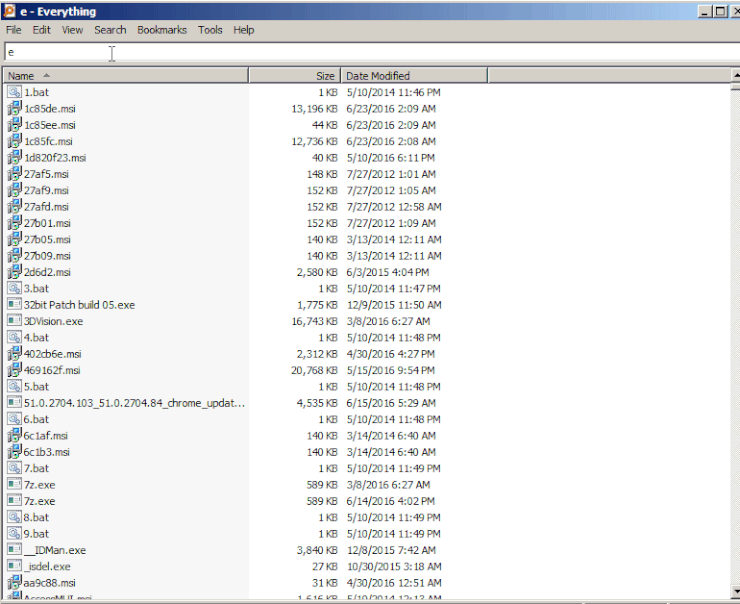Select the 3.bat batch file icon

pyautogui.click(x=15, y=288)
